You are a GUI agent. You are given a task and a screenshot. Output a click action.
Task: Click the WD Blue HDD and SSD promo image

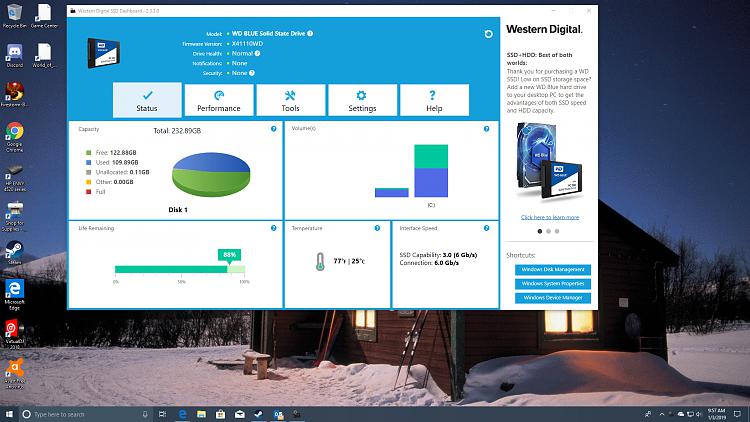tap(549, 161)
